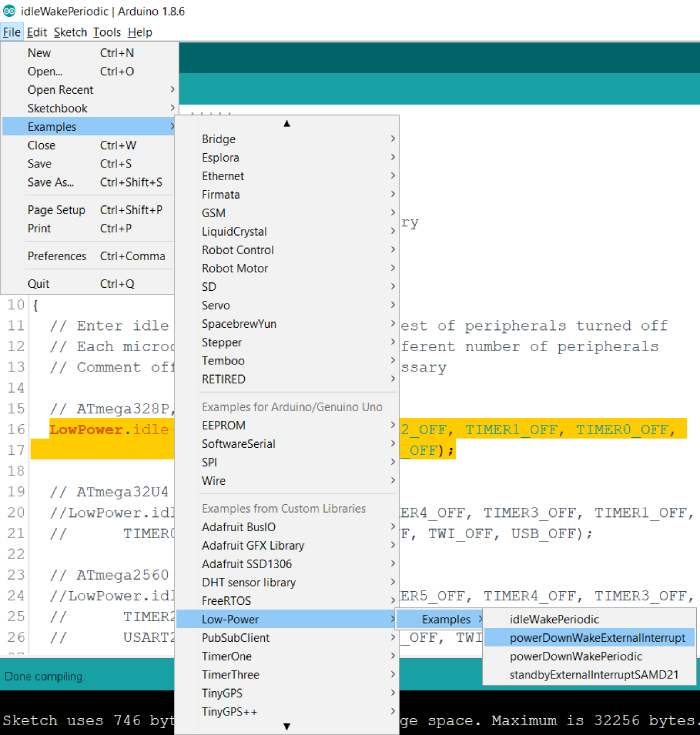Open the Stepper examples submenu
The height and width of the screenshot is (735, 700).
(x=287, y=342)
